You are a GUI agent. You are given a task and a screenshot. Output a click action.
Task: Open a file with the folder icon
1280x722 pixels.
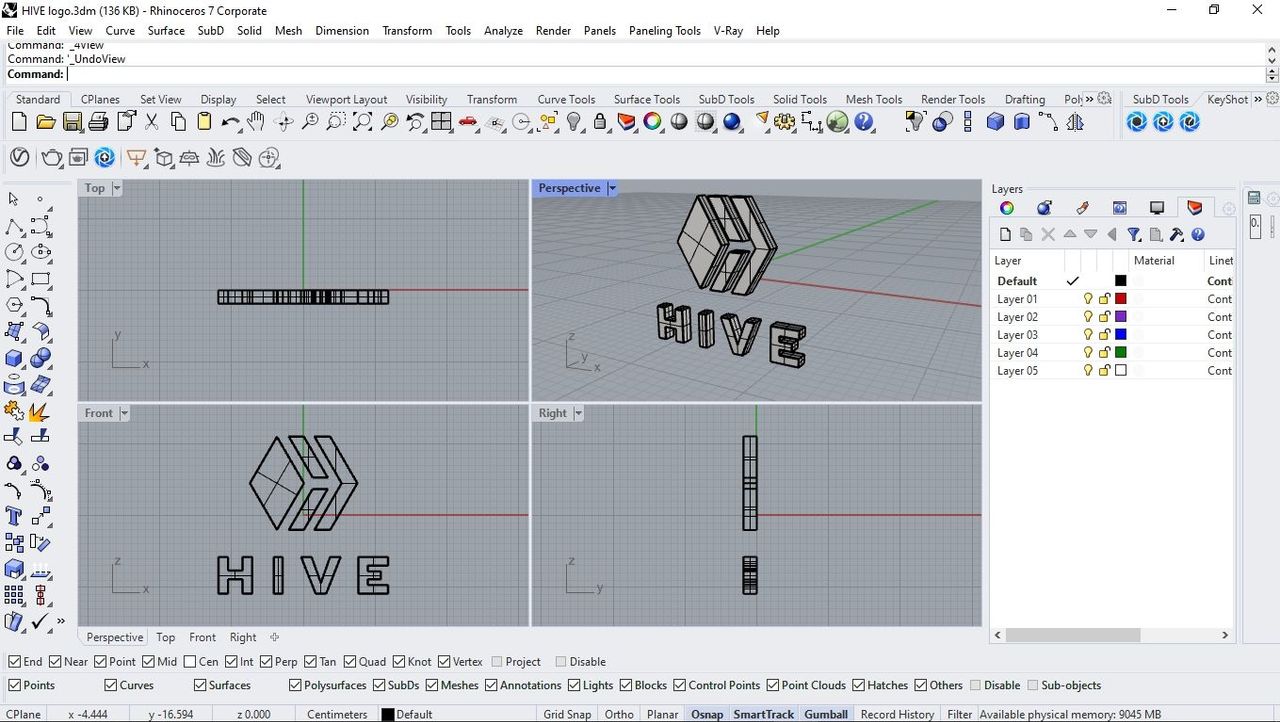point(45,122)
